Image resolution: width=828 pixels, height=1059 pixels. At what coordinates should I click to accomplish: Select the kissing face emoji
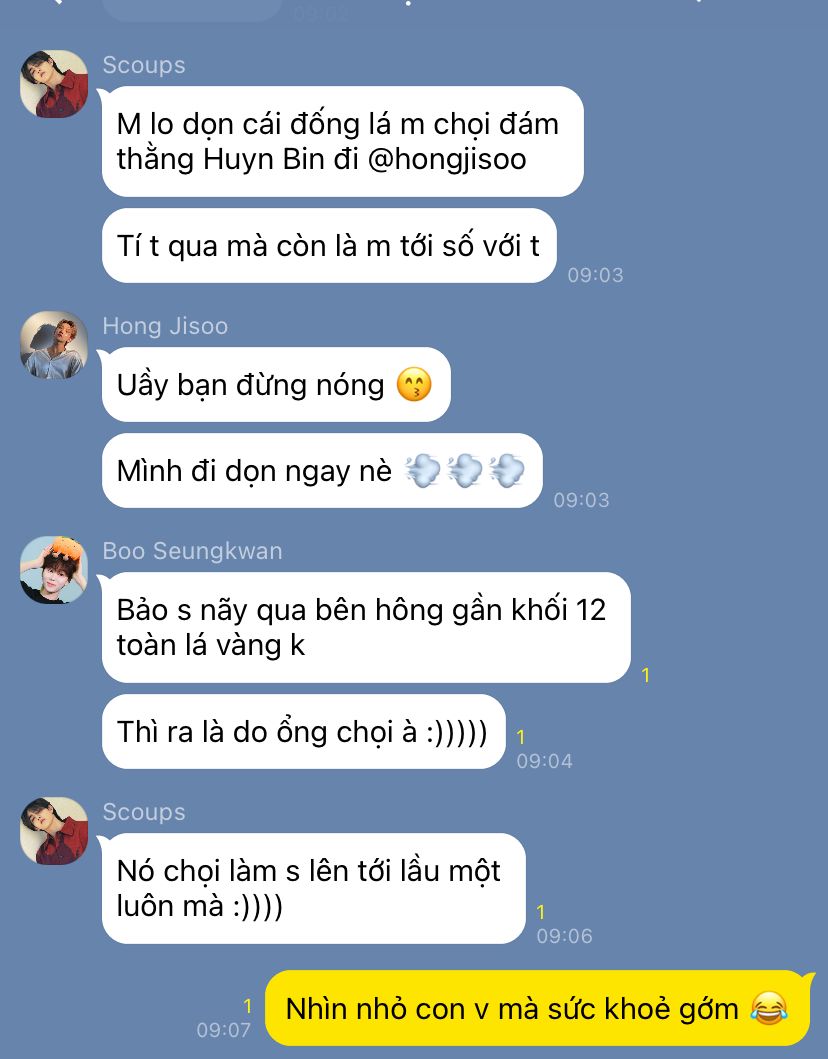click(413, 385)
